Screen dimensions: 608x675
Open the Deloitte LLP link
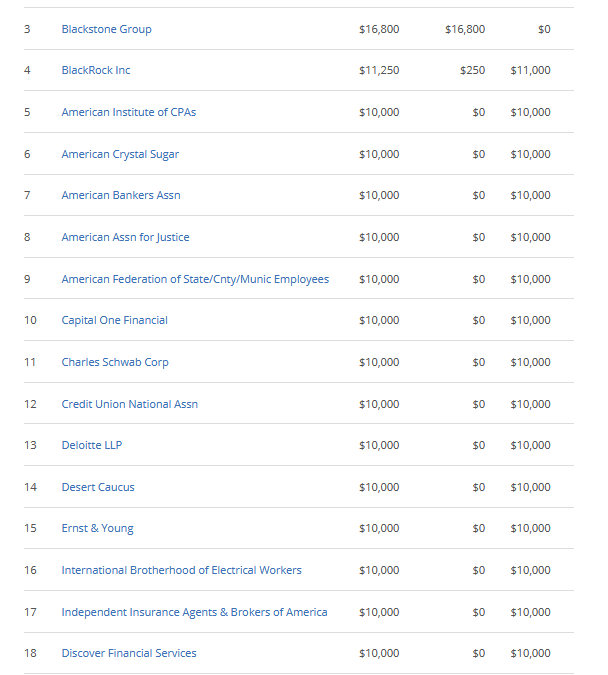[x=92, y=445]
